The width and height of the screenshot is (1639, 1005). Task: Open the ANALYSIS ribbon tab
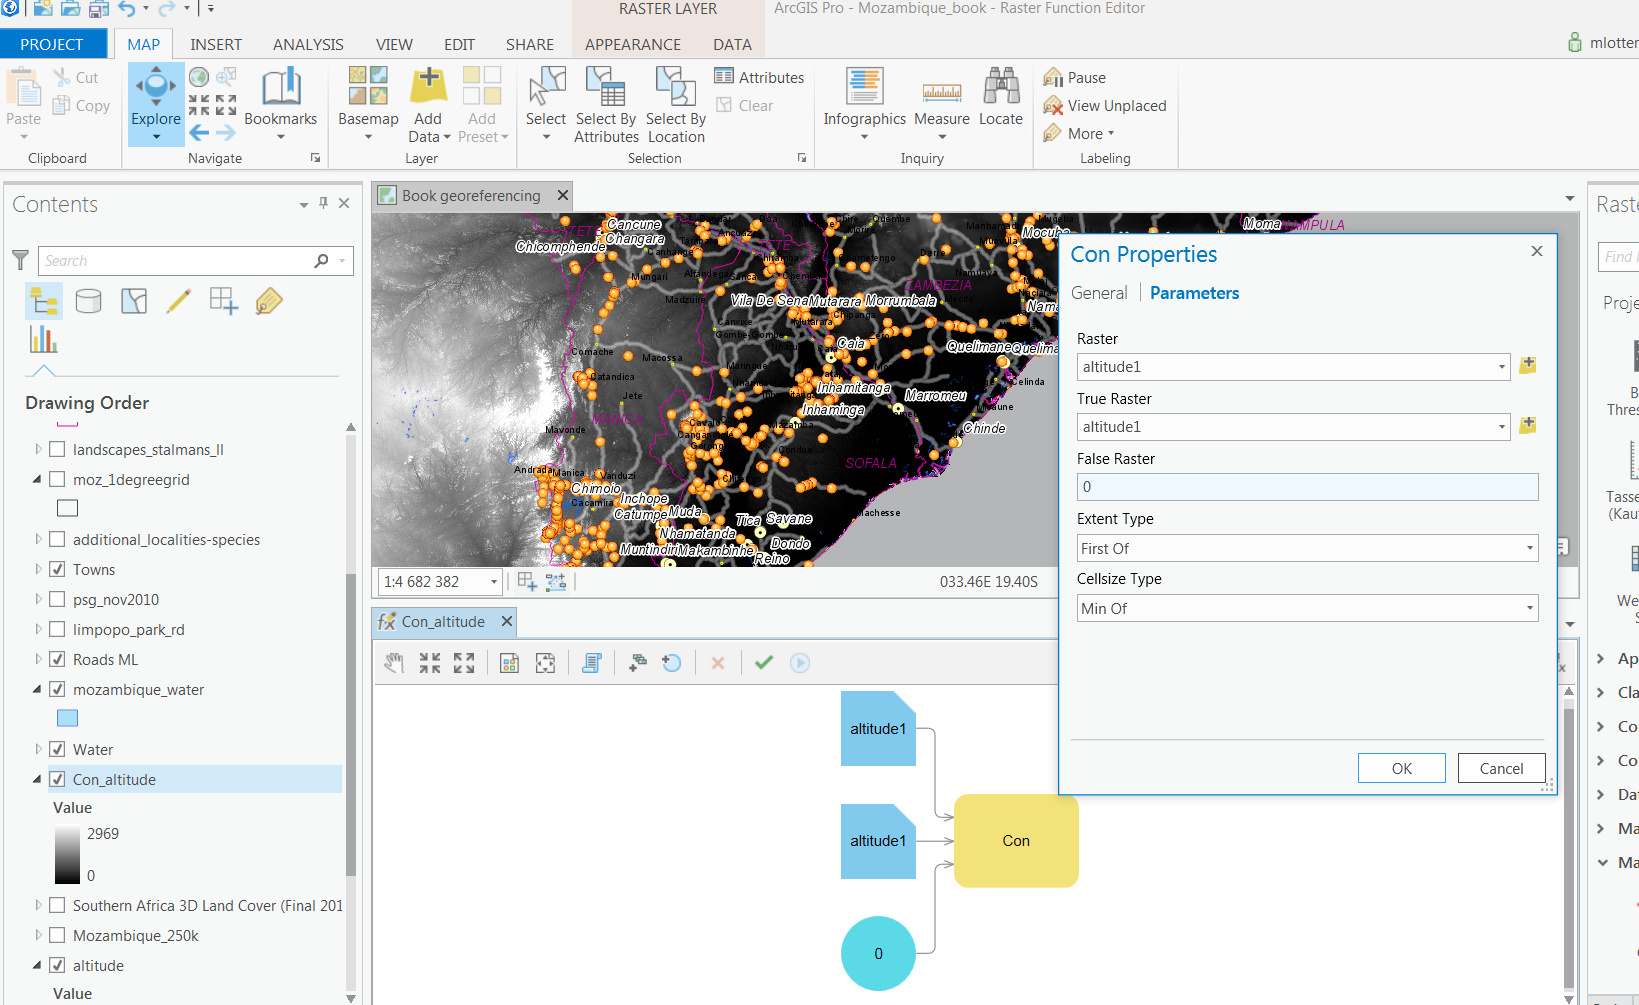coord(308,45)
